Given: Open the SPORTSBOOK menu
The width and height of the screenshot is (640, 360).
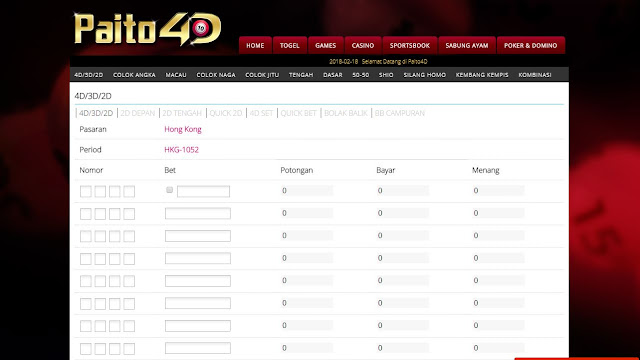Looking at the screenshot, I should (410, 45).
